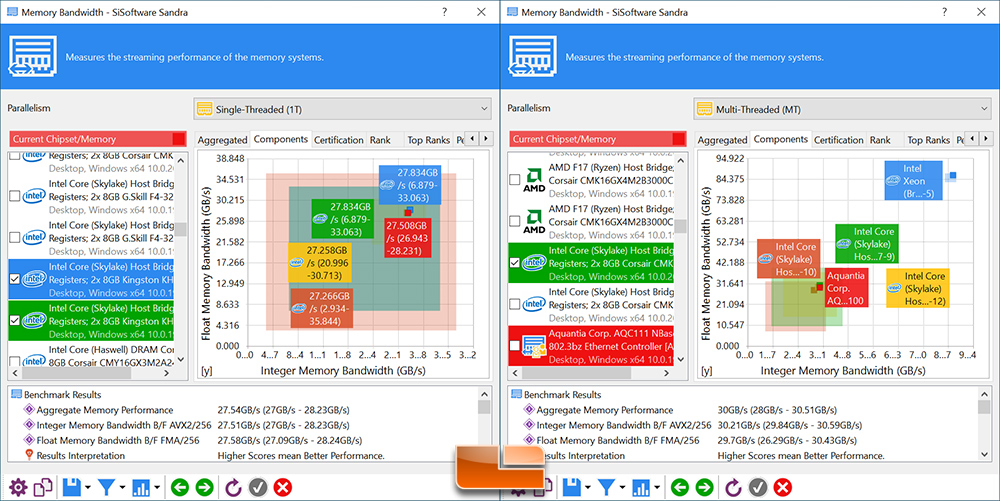Click green back arrow in Single-Threaded window
This screenshot has width=1000, height=501.
[x=180, y=488]
